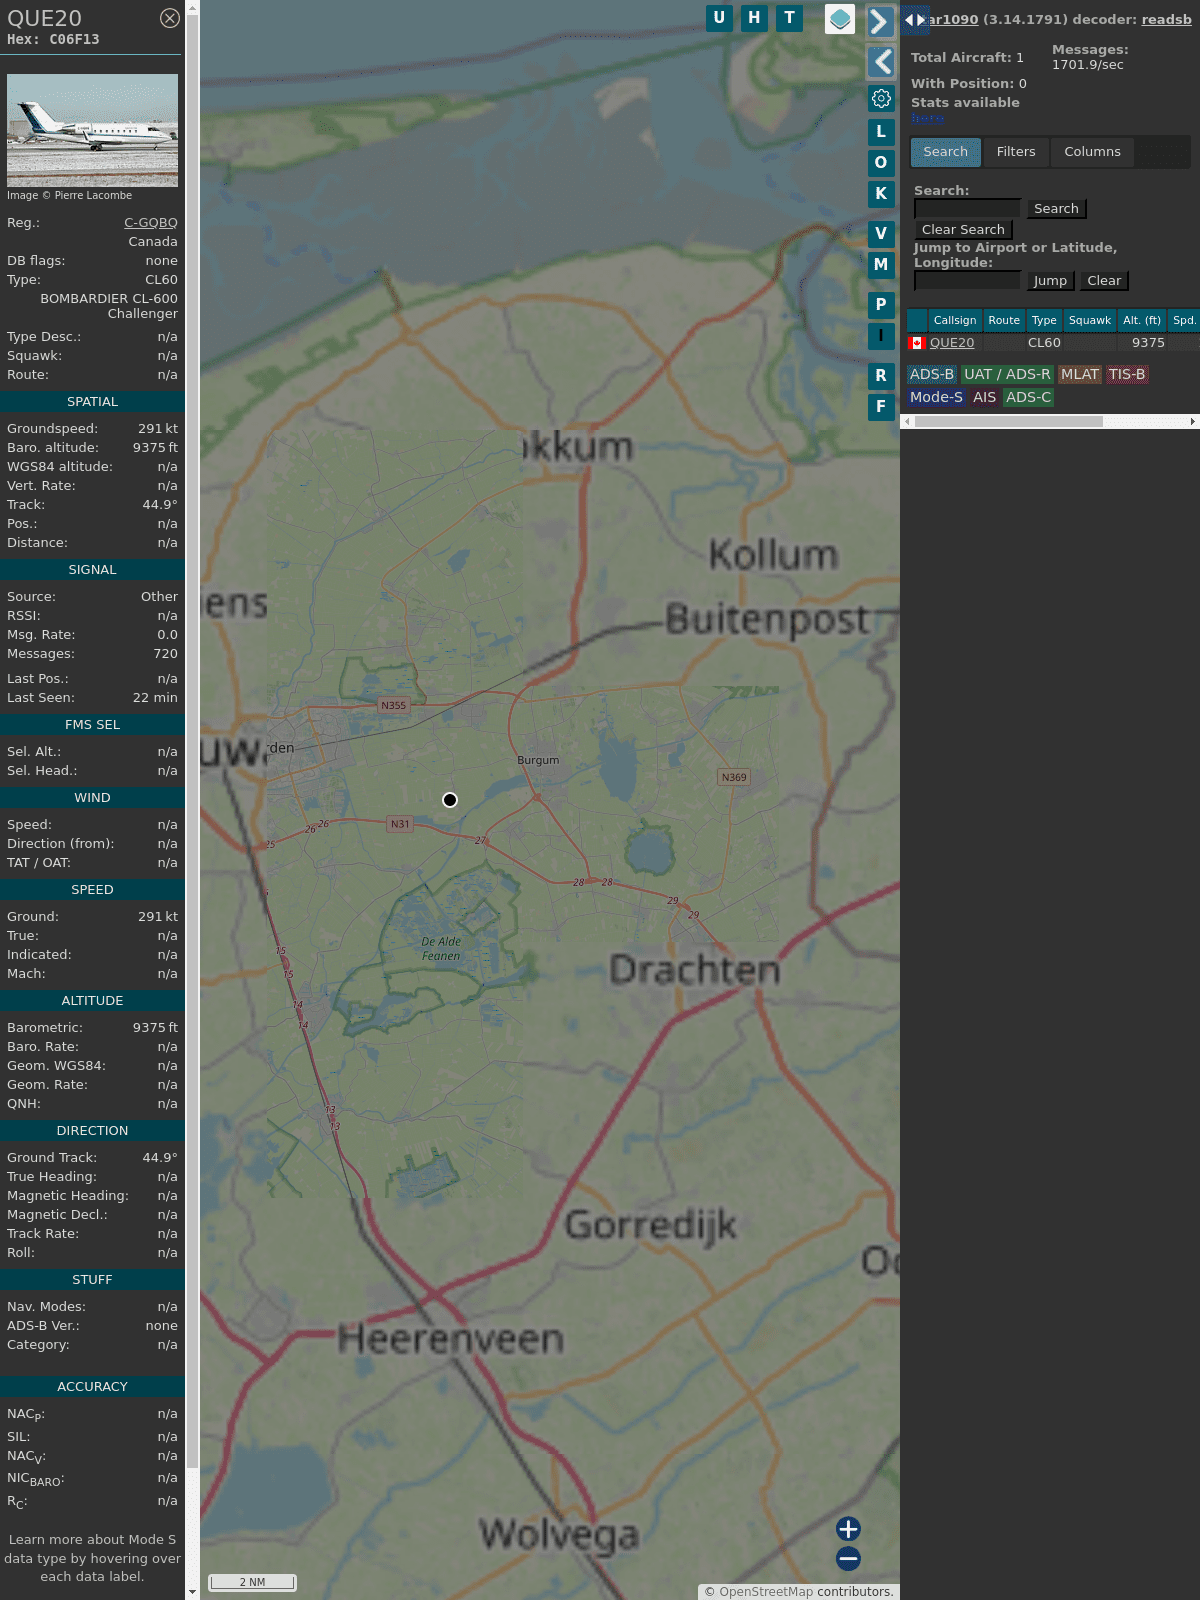
Task: Zoom in with the plus icon
Action: [849, 1529]
